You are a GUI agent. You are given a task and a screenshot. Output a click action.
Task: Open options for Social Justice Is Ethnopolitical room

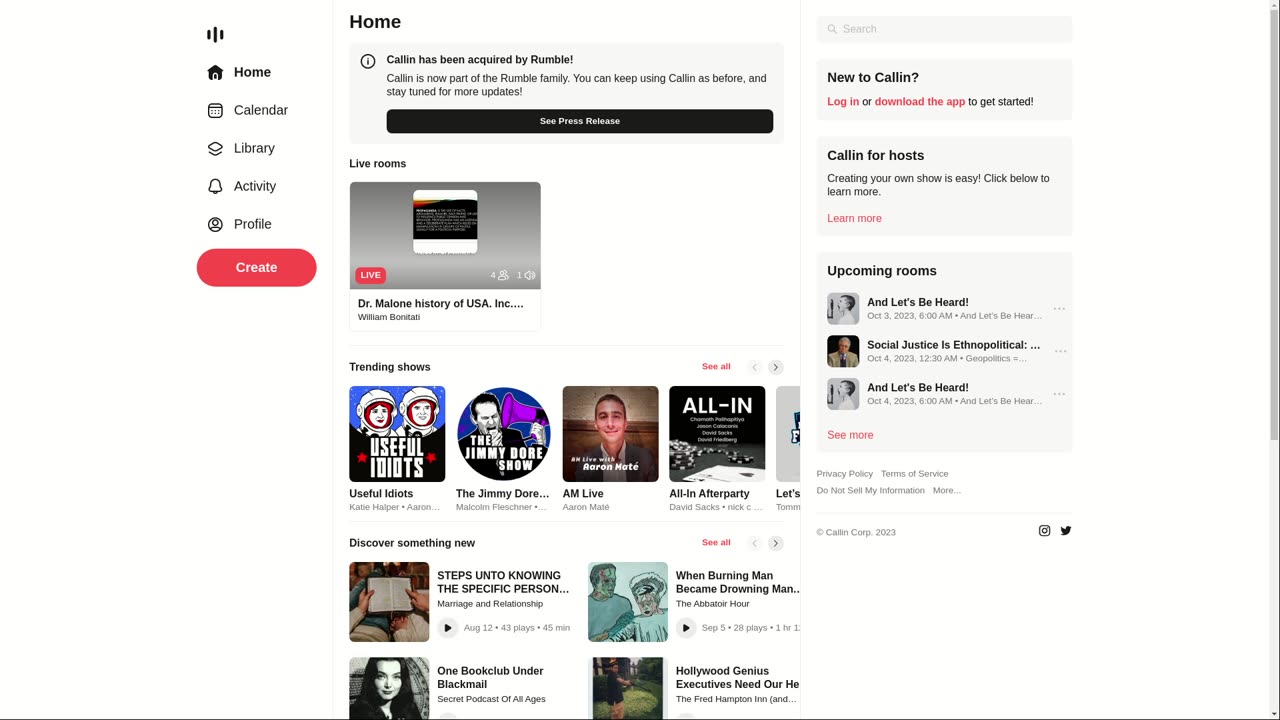pyautogui.click(x=1059, y=352)
